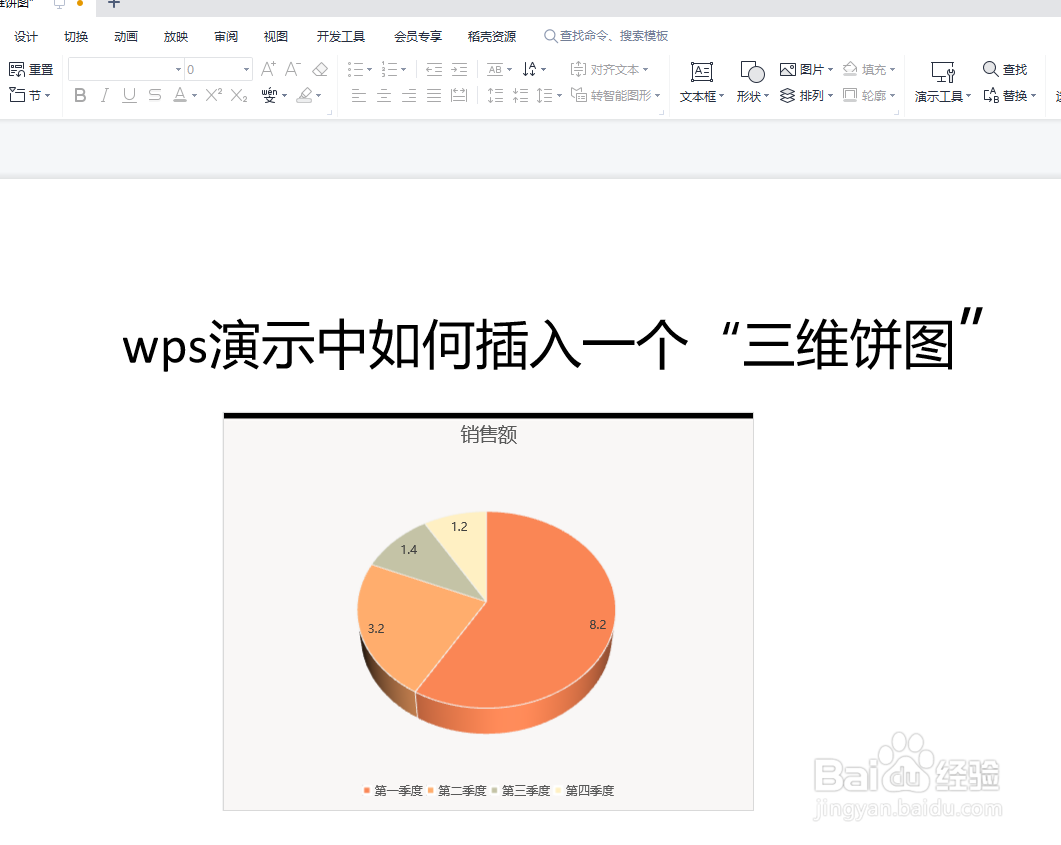
Task: Open the 稻壳资源 resources tab
Action: (x=492, y=37)
